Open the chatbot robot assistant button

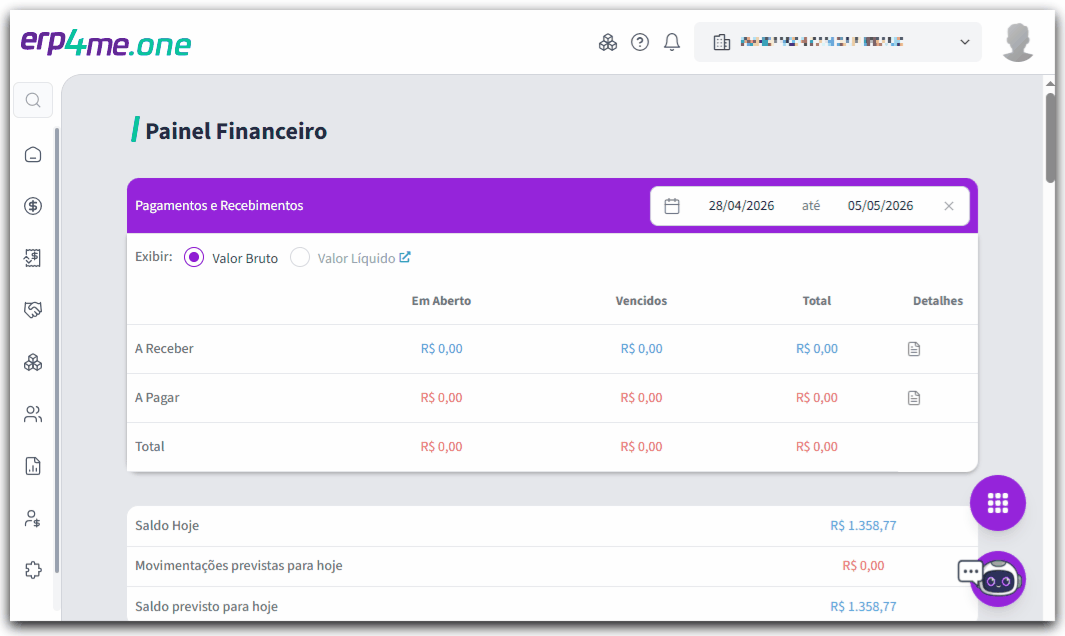point(998,579)
